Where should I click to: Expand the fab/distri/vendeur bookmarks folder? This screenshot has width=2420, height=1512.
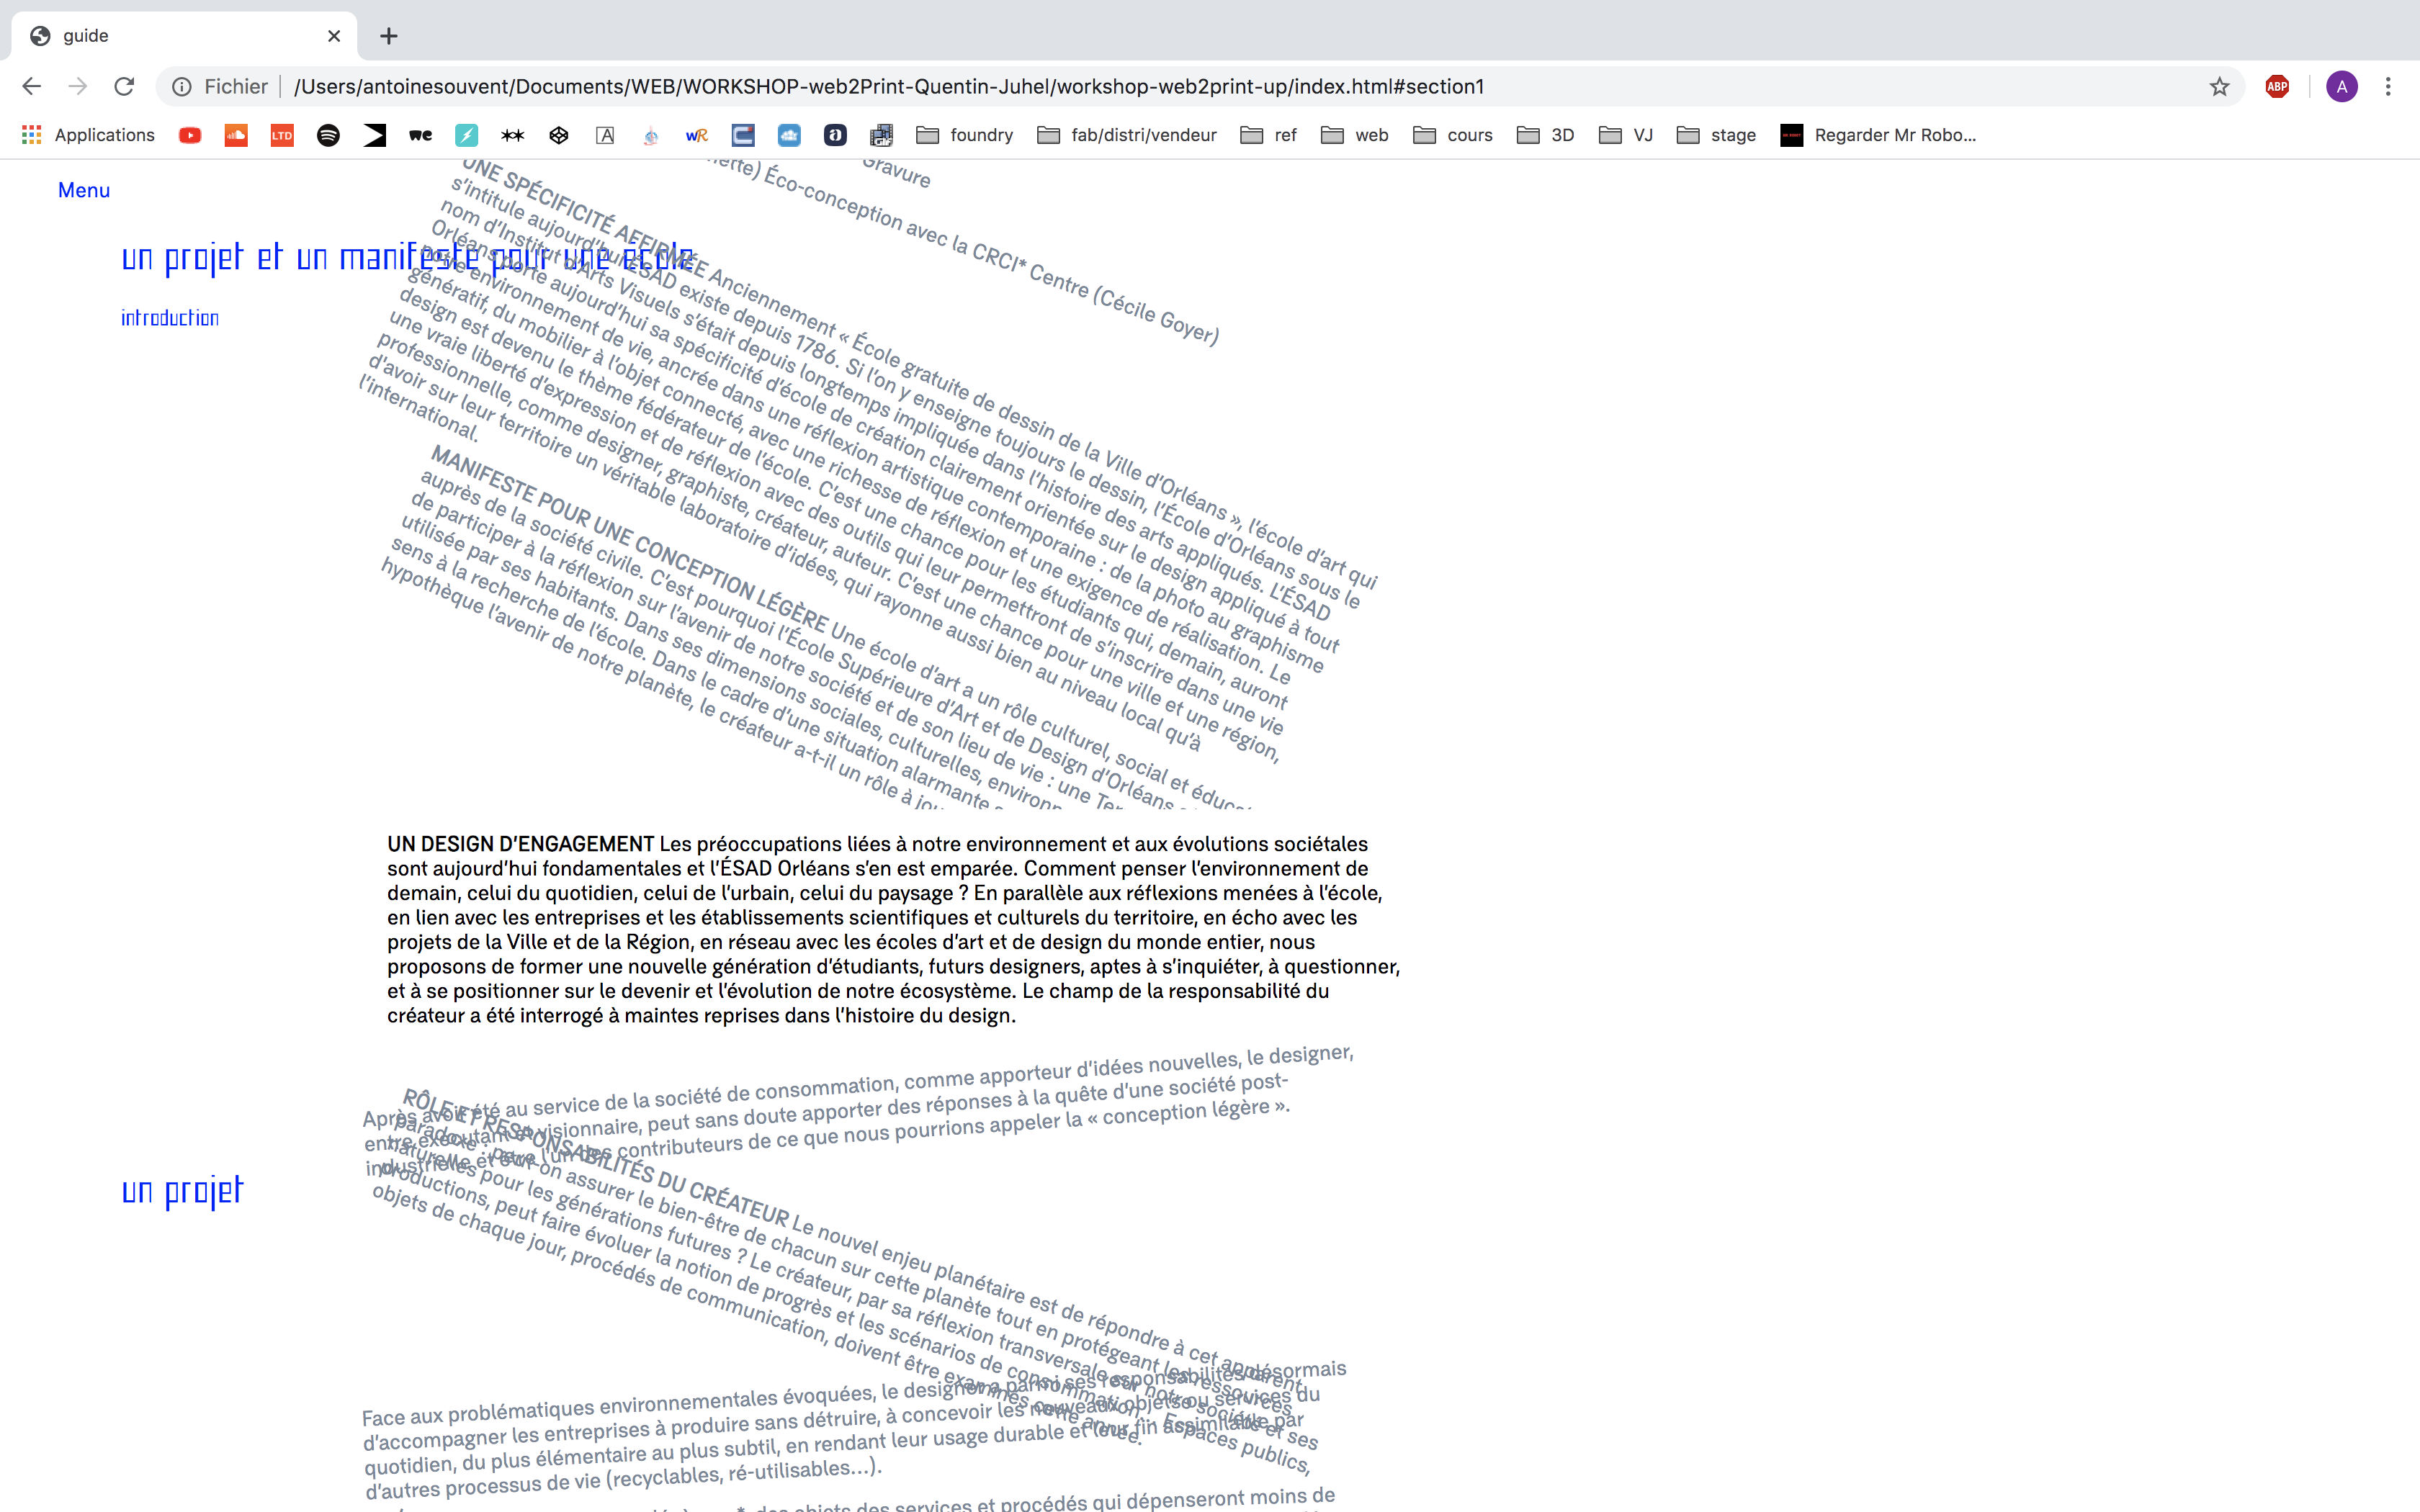tap(1127, 135)
